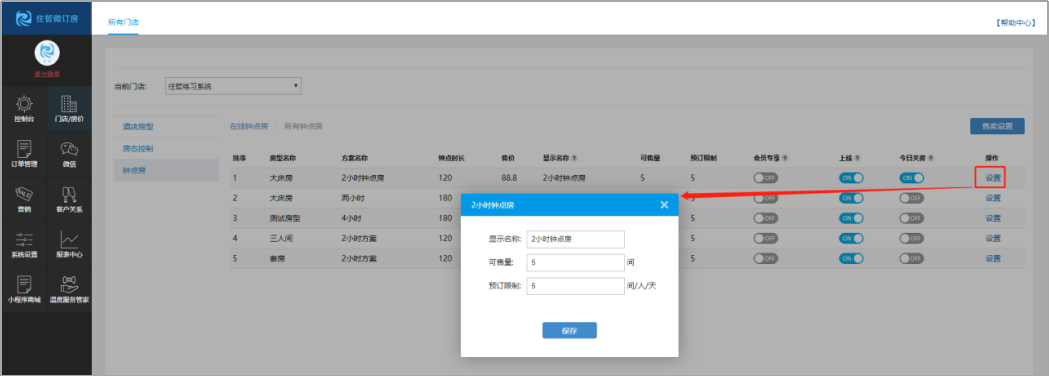
Task: Toggle 上线 switch for the 两小时 row
Action: pyautogui.click(x=851, y=198)
